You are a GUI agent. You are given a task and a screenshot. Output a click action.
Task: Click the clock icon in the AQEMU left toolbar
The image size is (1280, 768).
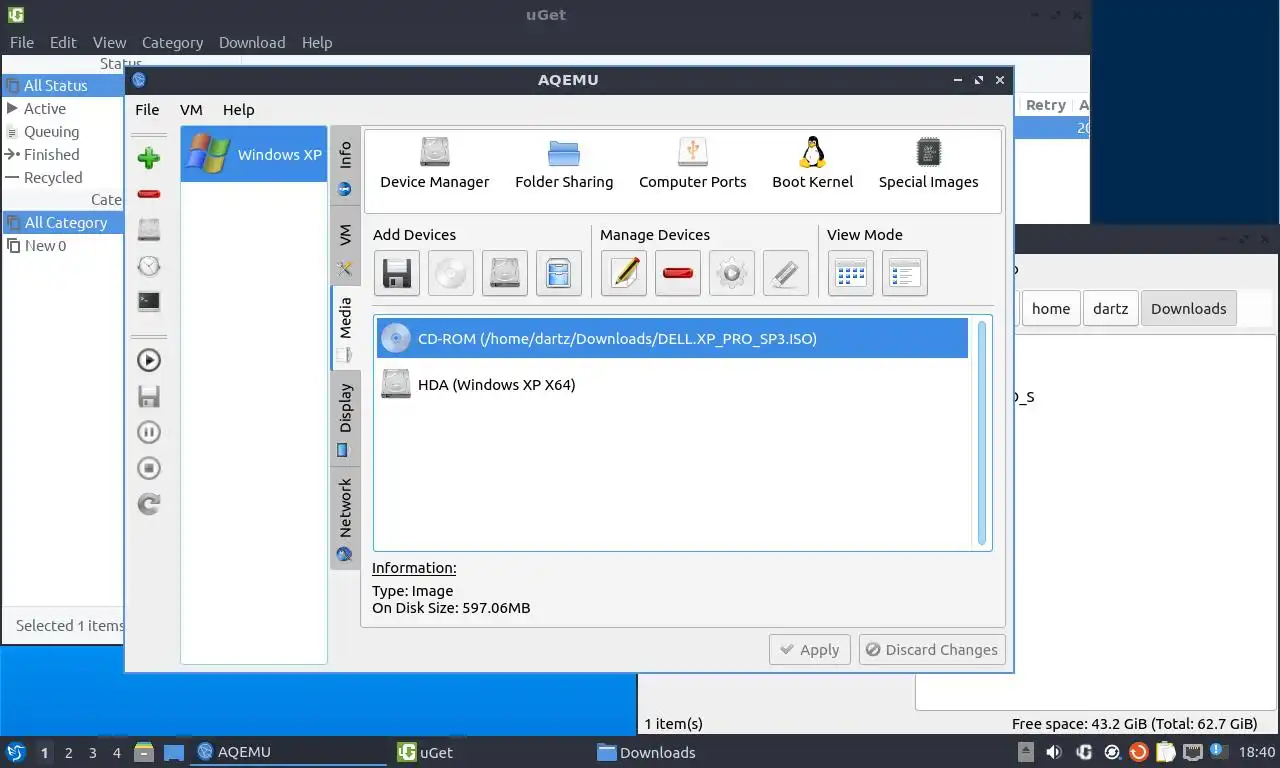pyautogui.click(x=149, y=266)
